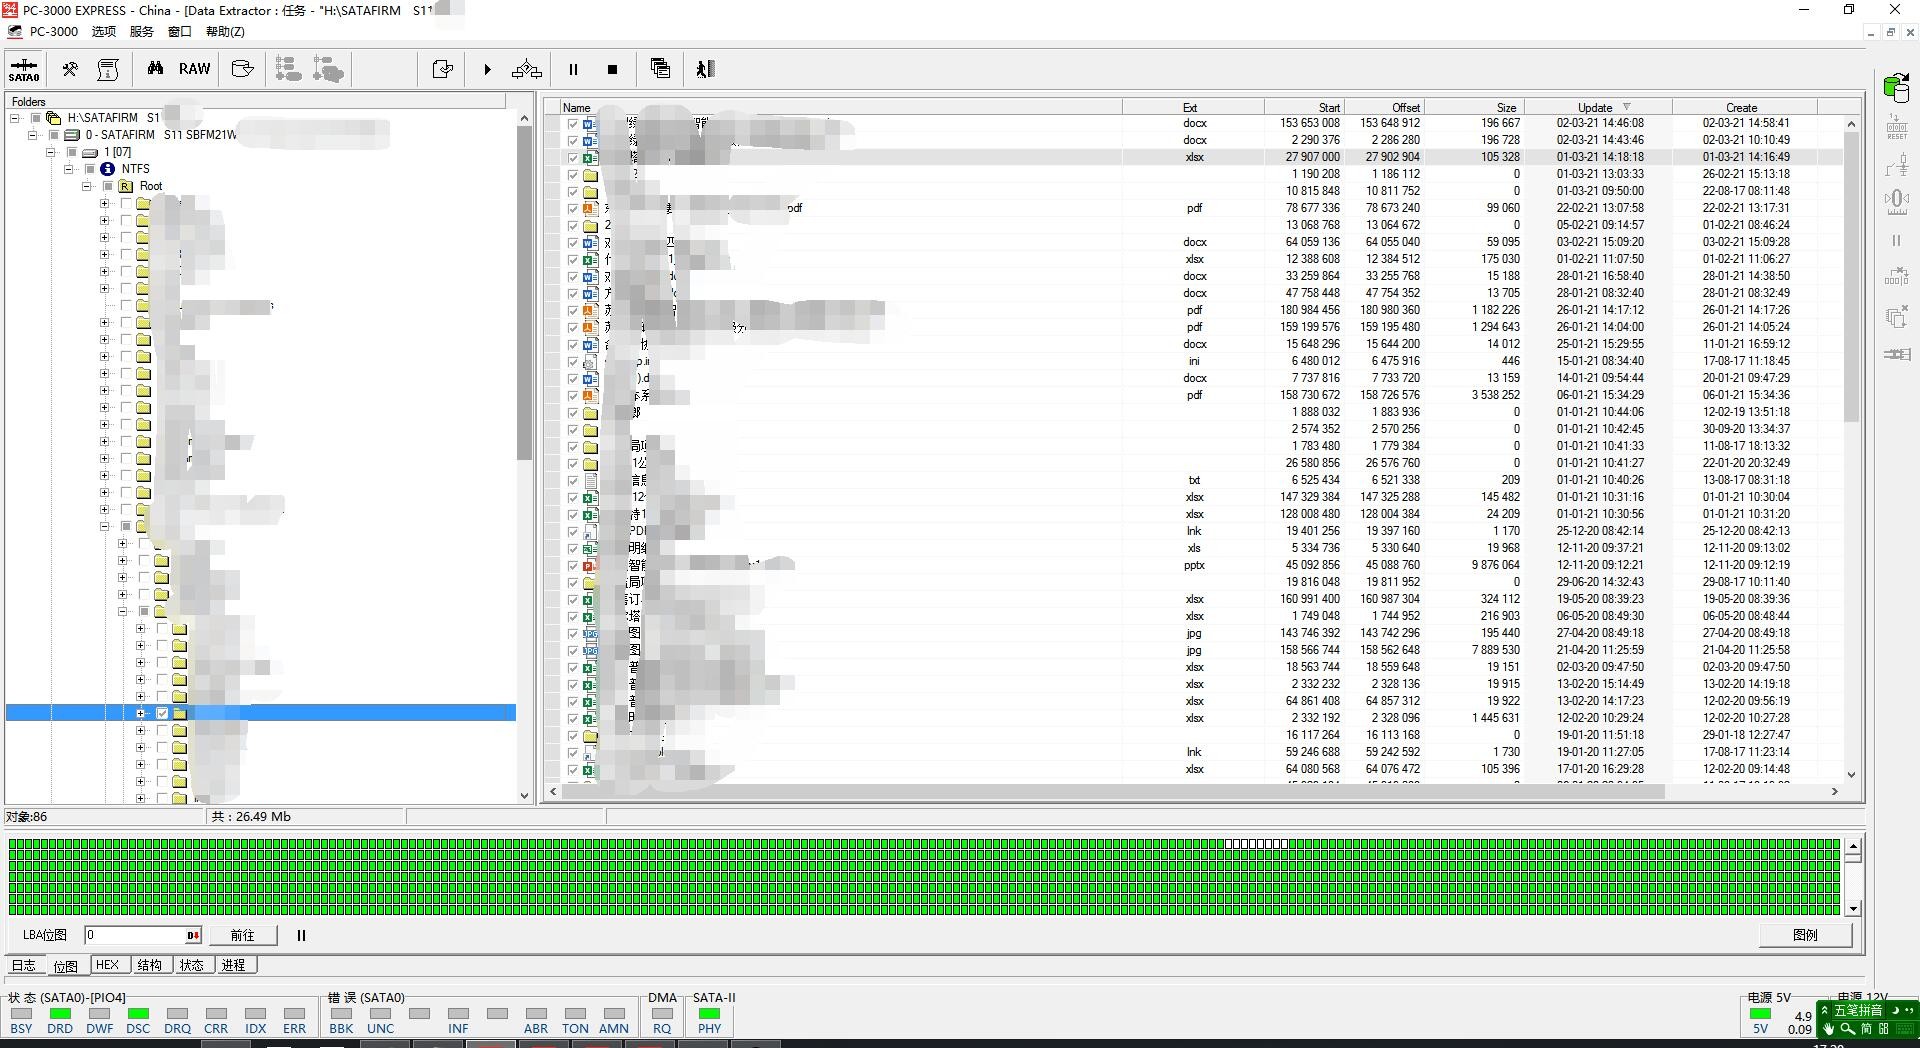1920x1048 pixels.
Task: Click the save disk image icon
Action: tap(242, 69)
